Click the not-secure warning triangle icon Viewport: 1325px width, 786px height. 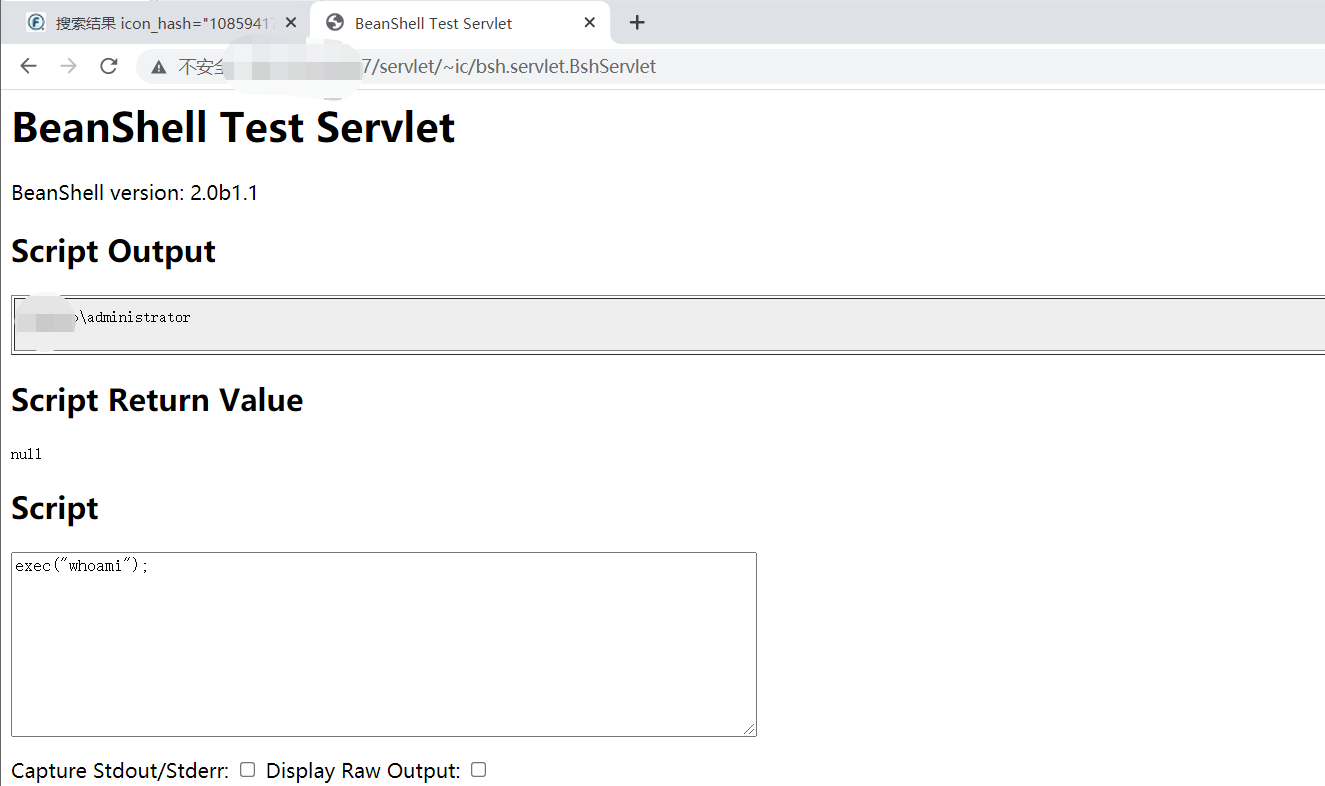(158, 67)
